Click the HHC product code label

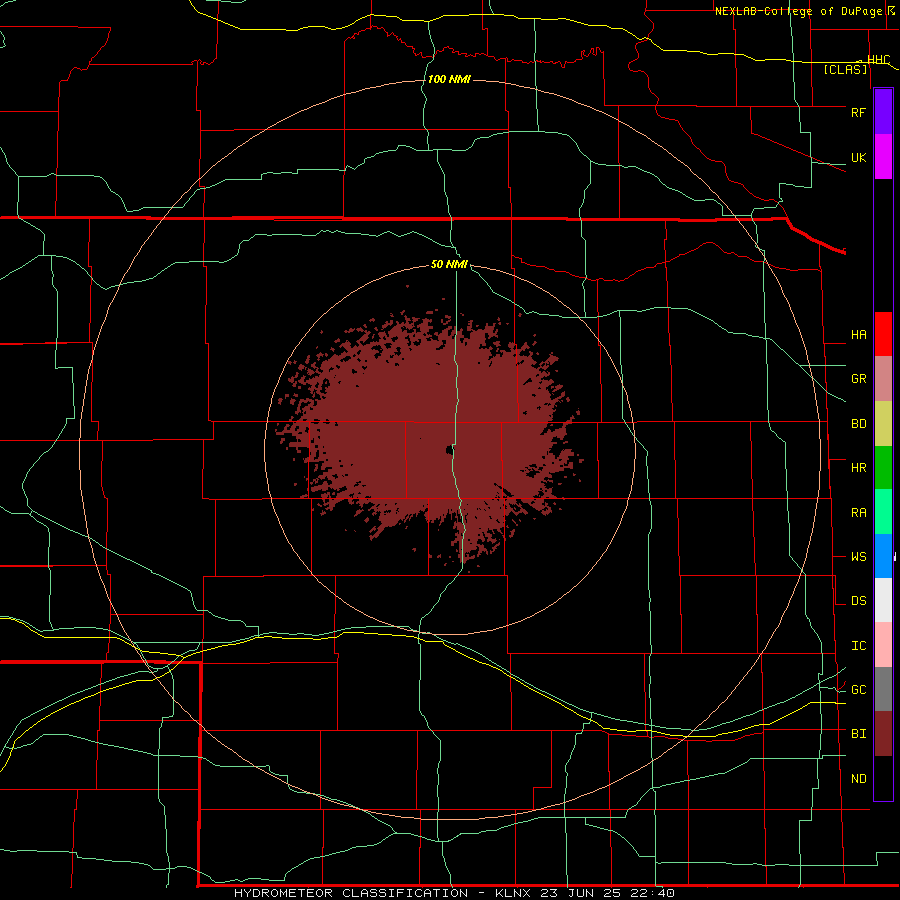click(x=878, y=60)
